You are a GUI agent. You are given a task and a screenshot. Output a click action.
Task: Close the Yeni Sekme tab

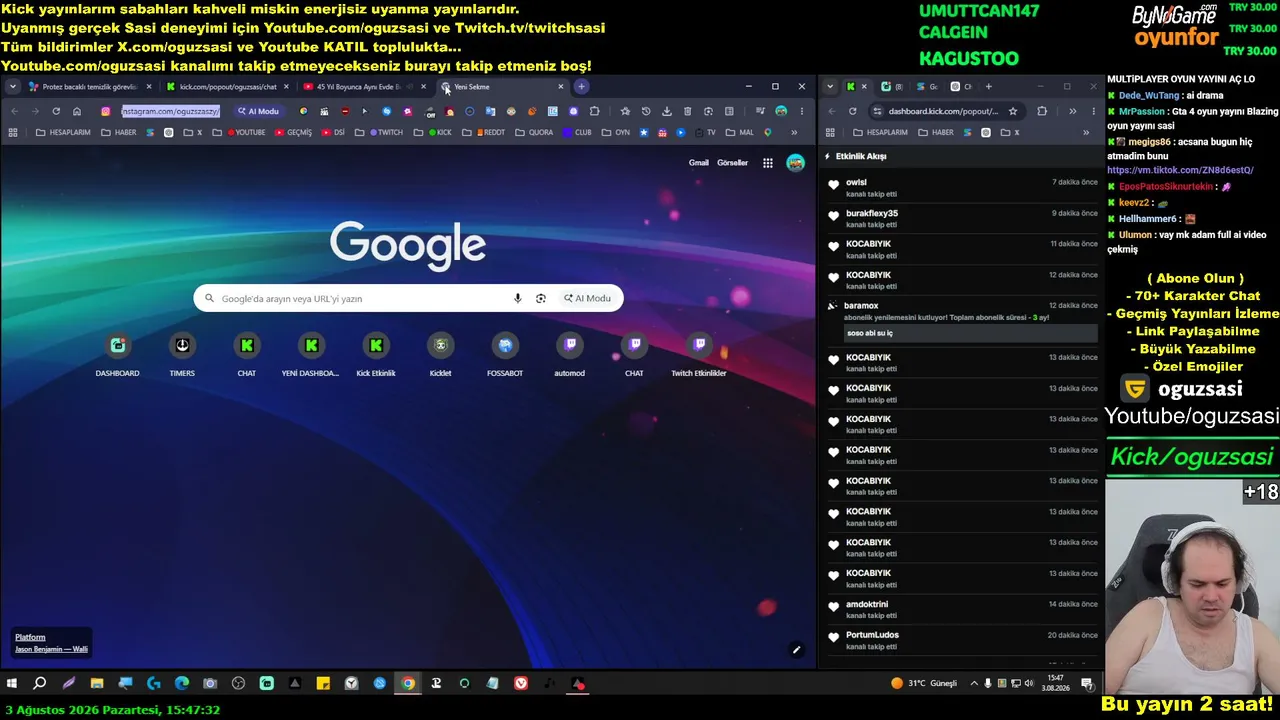click(x=560, y=87)
